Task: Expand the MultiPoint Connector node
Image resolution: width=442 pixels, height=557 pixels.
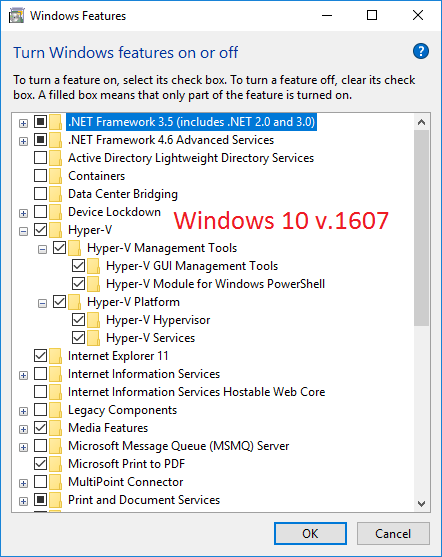Action: 23,483
